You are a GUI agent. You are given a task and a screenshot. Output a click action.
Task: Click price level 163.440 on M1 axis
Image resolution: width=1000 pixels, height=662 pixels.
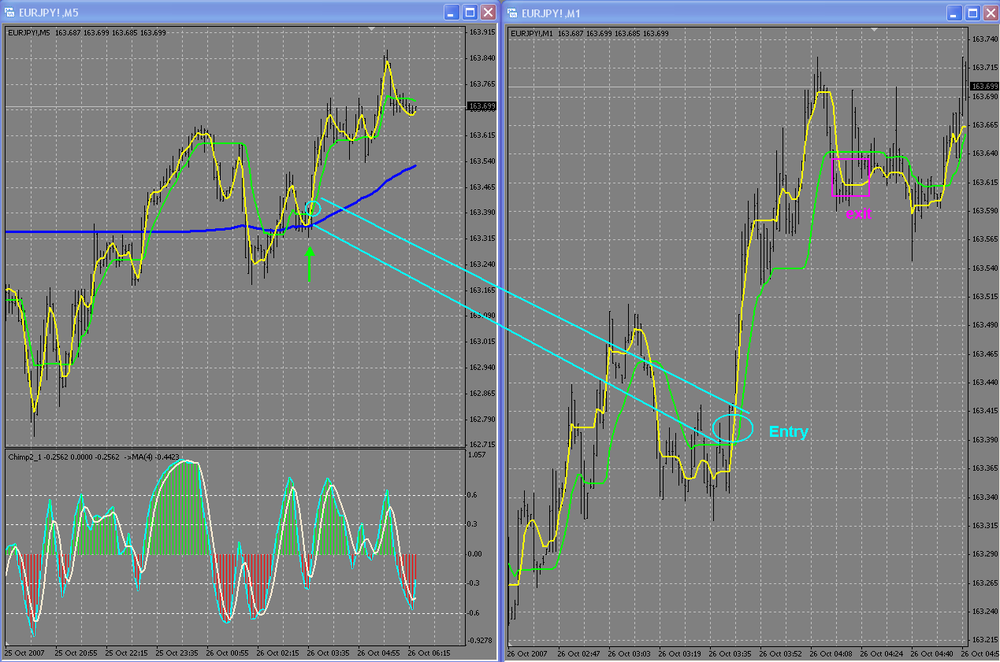point(985,383)
